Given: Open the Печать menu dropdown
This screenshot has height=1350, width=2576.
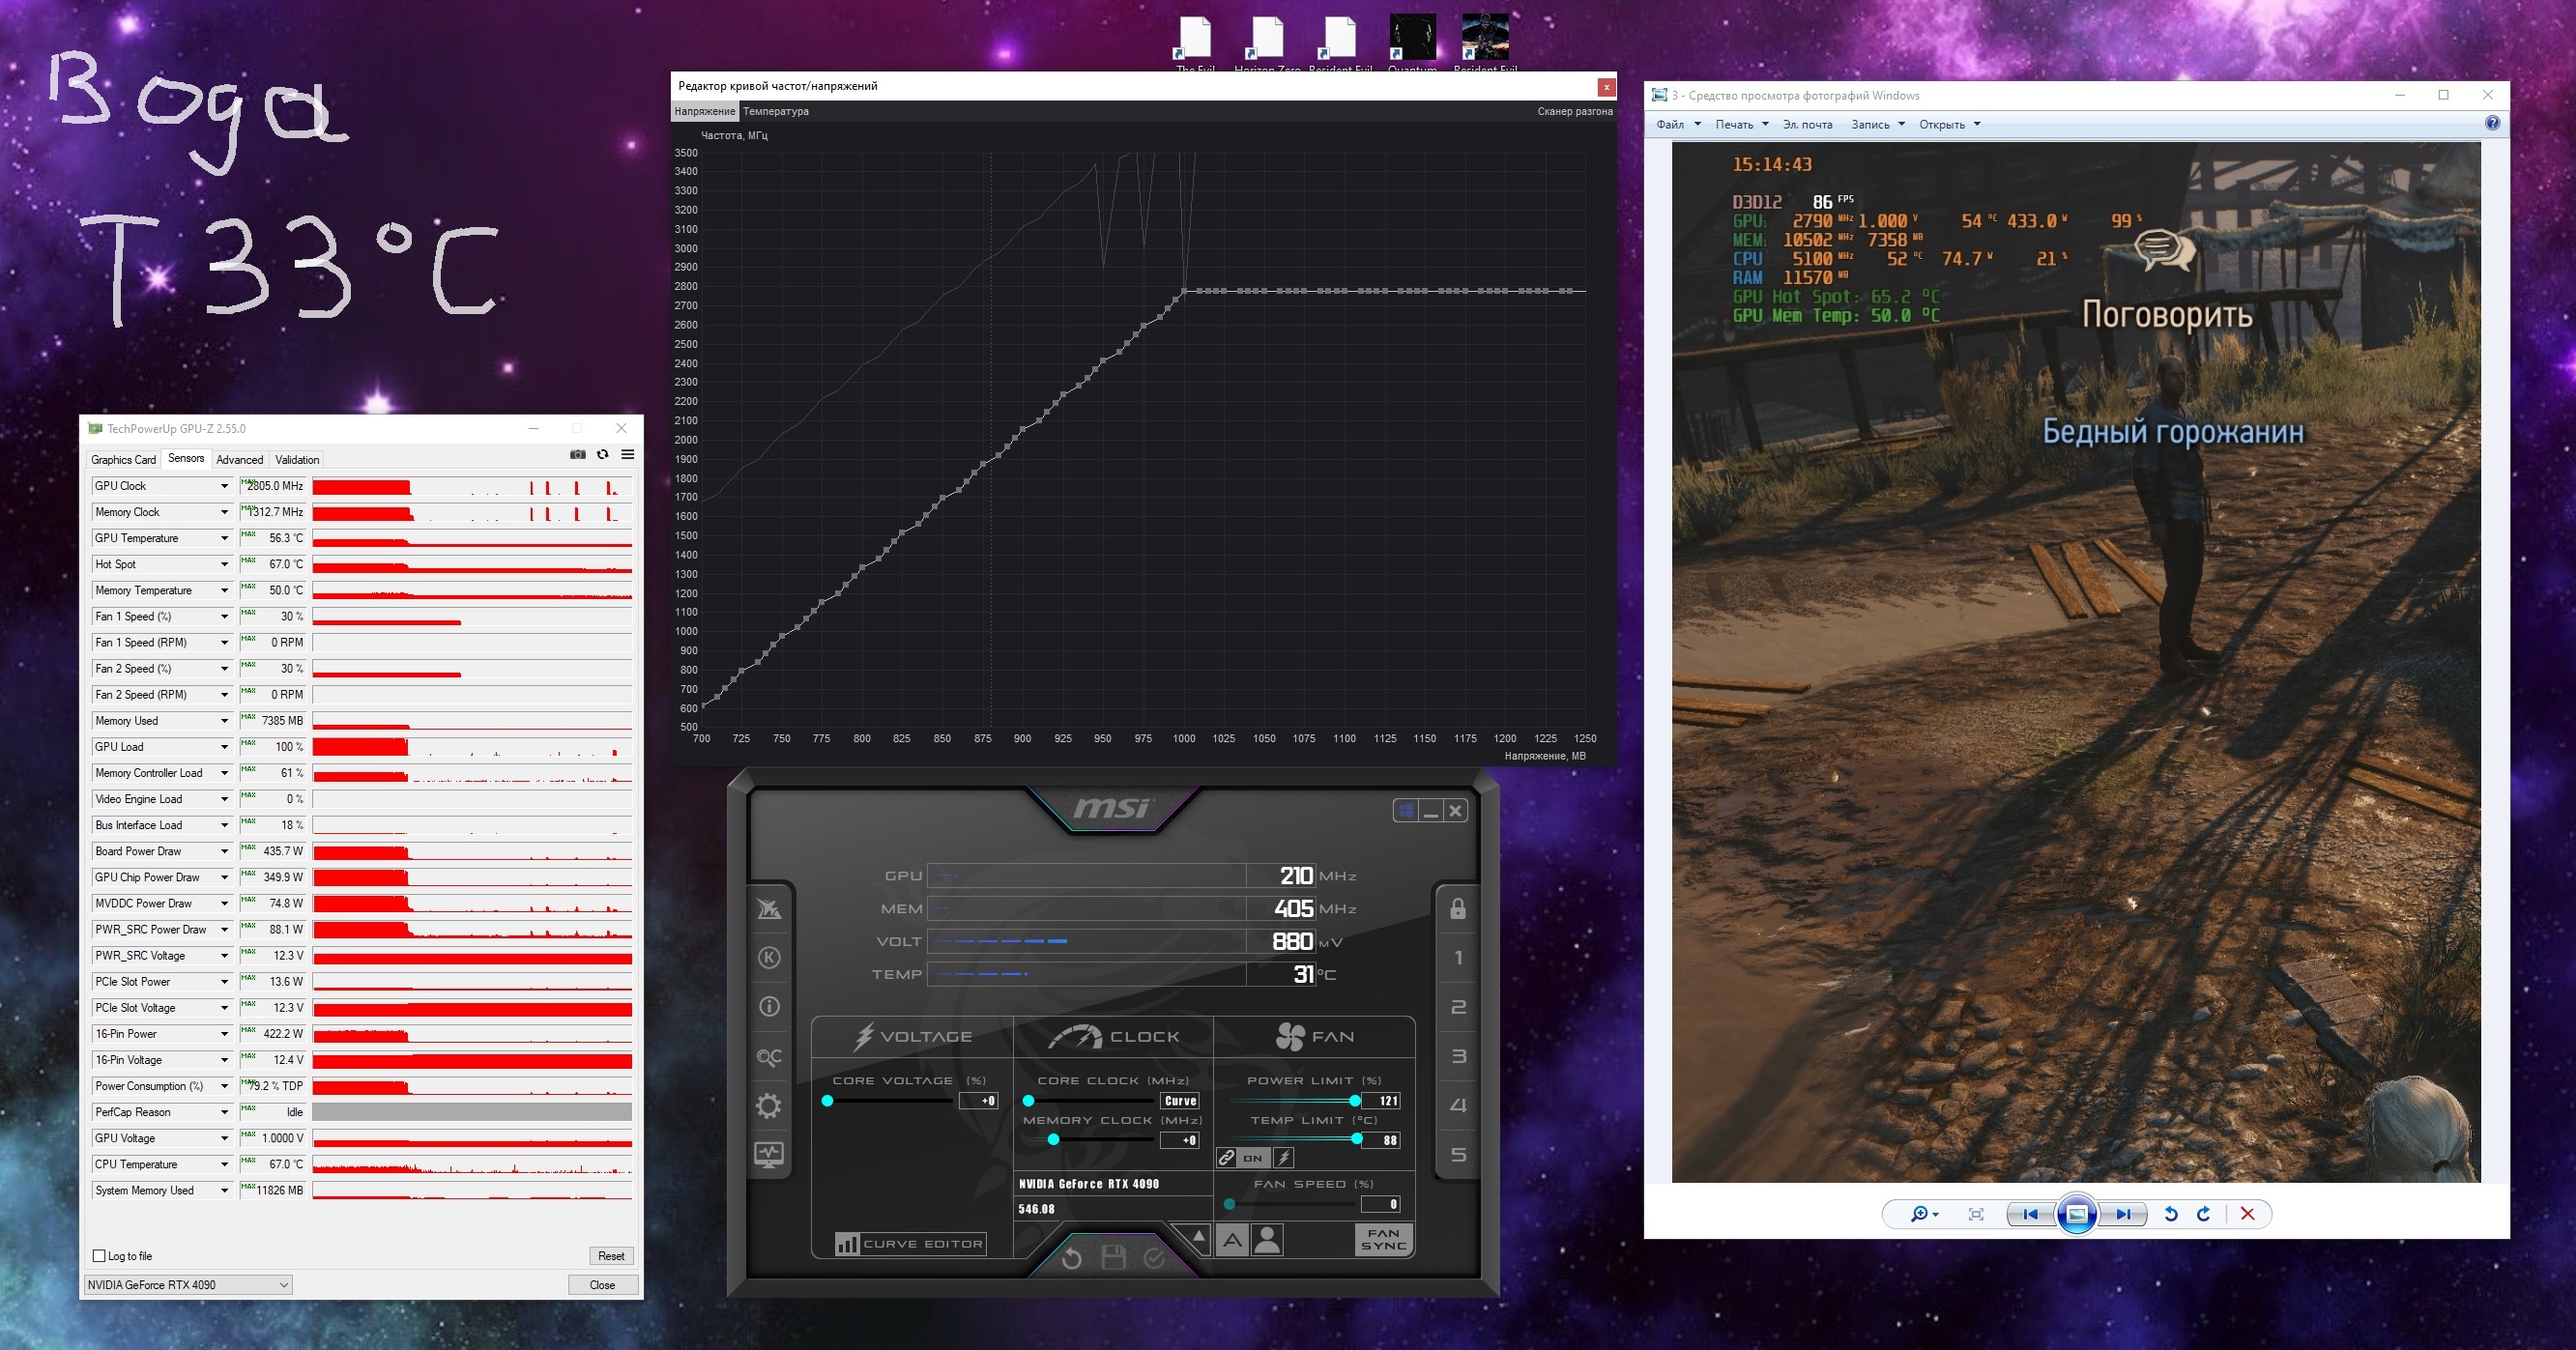Looking at the screenshot, I should click(1741, 125).
